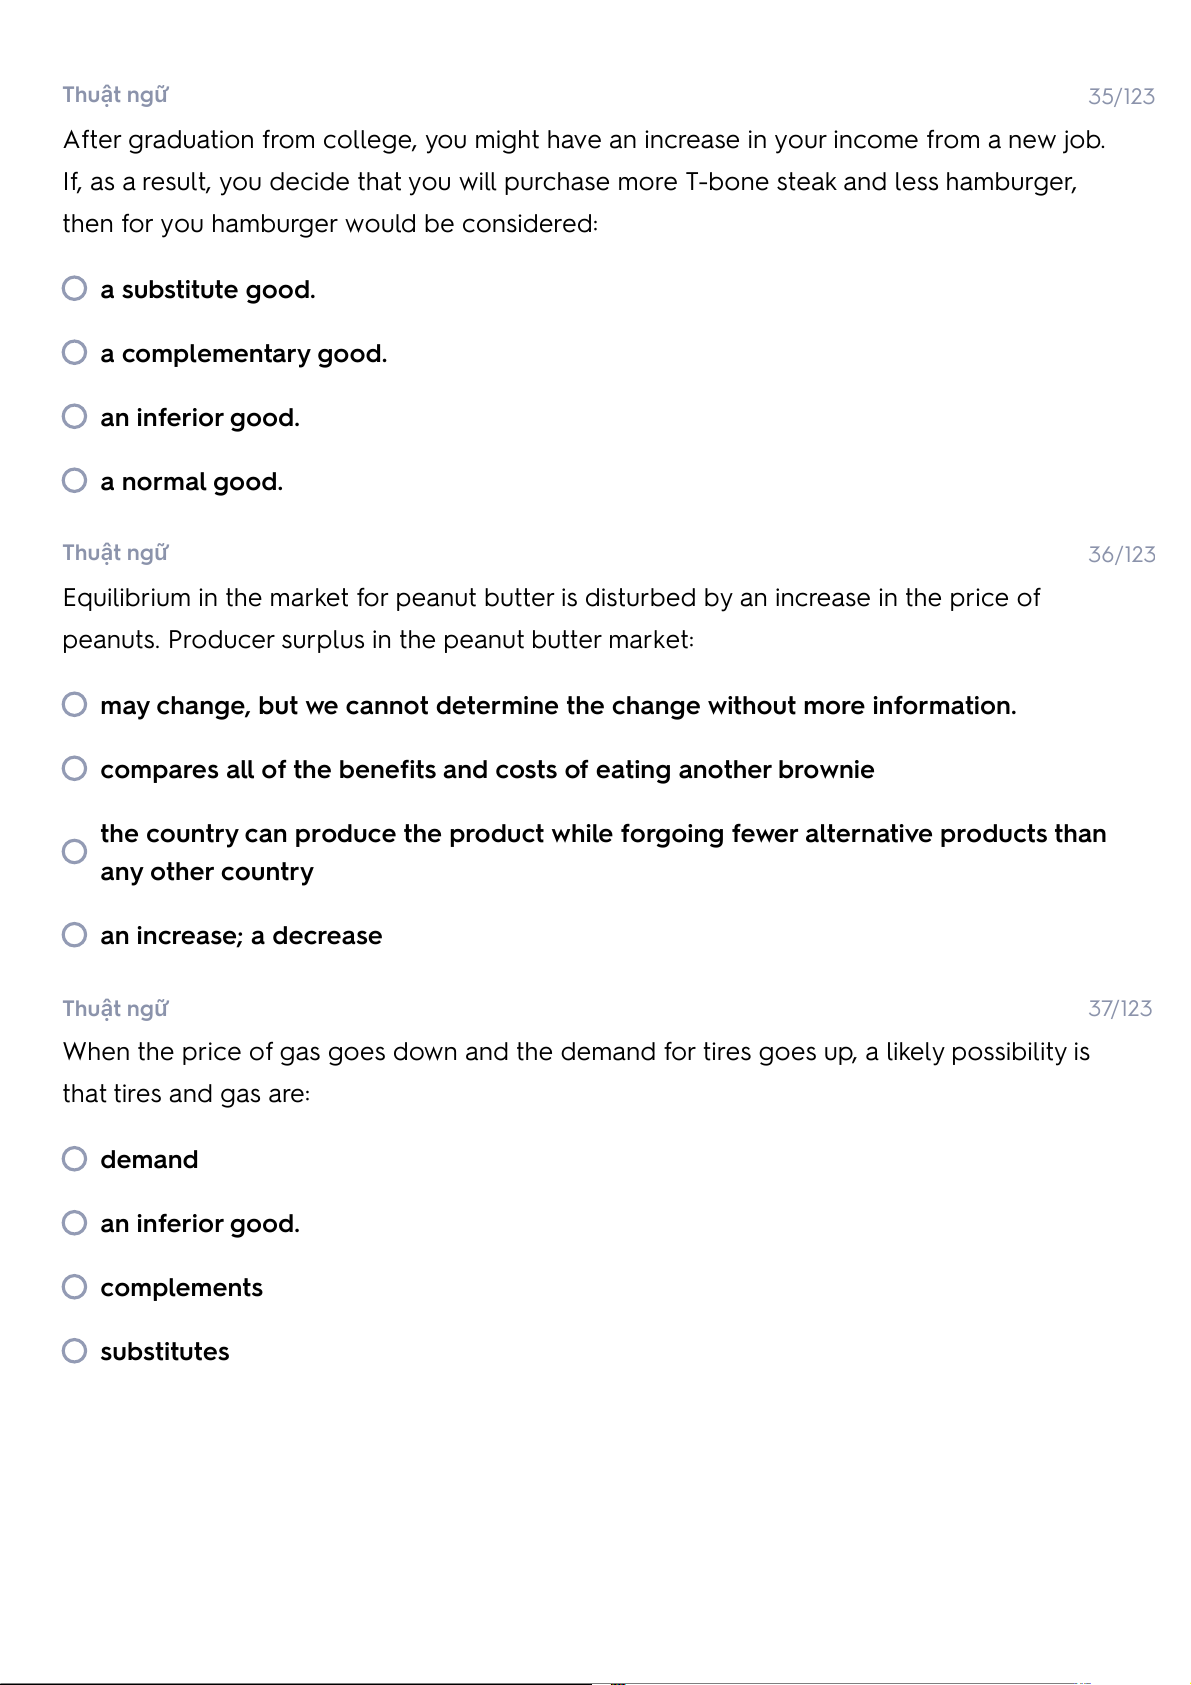Select 'compares all of the benefits' brownie option

(x=75, y=769)
